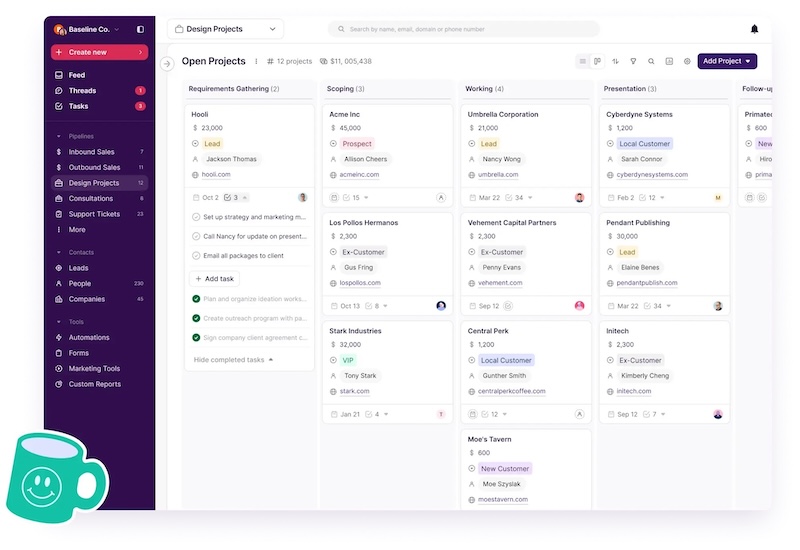Go to Threads in the sidebar
The width and height of the screenshot is (800, 550).
[x=83, y=91]
